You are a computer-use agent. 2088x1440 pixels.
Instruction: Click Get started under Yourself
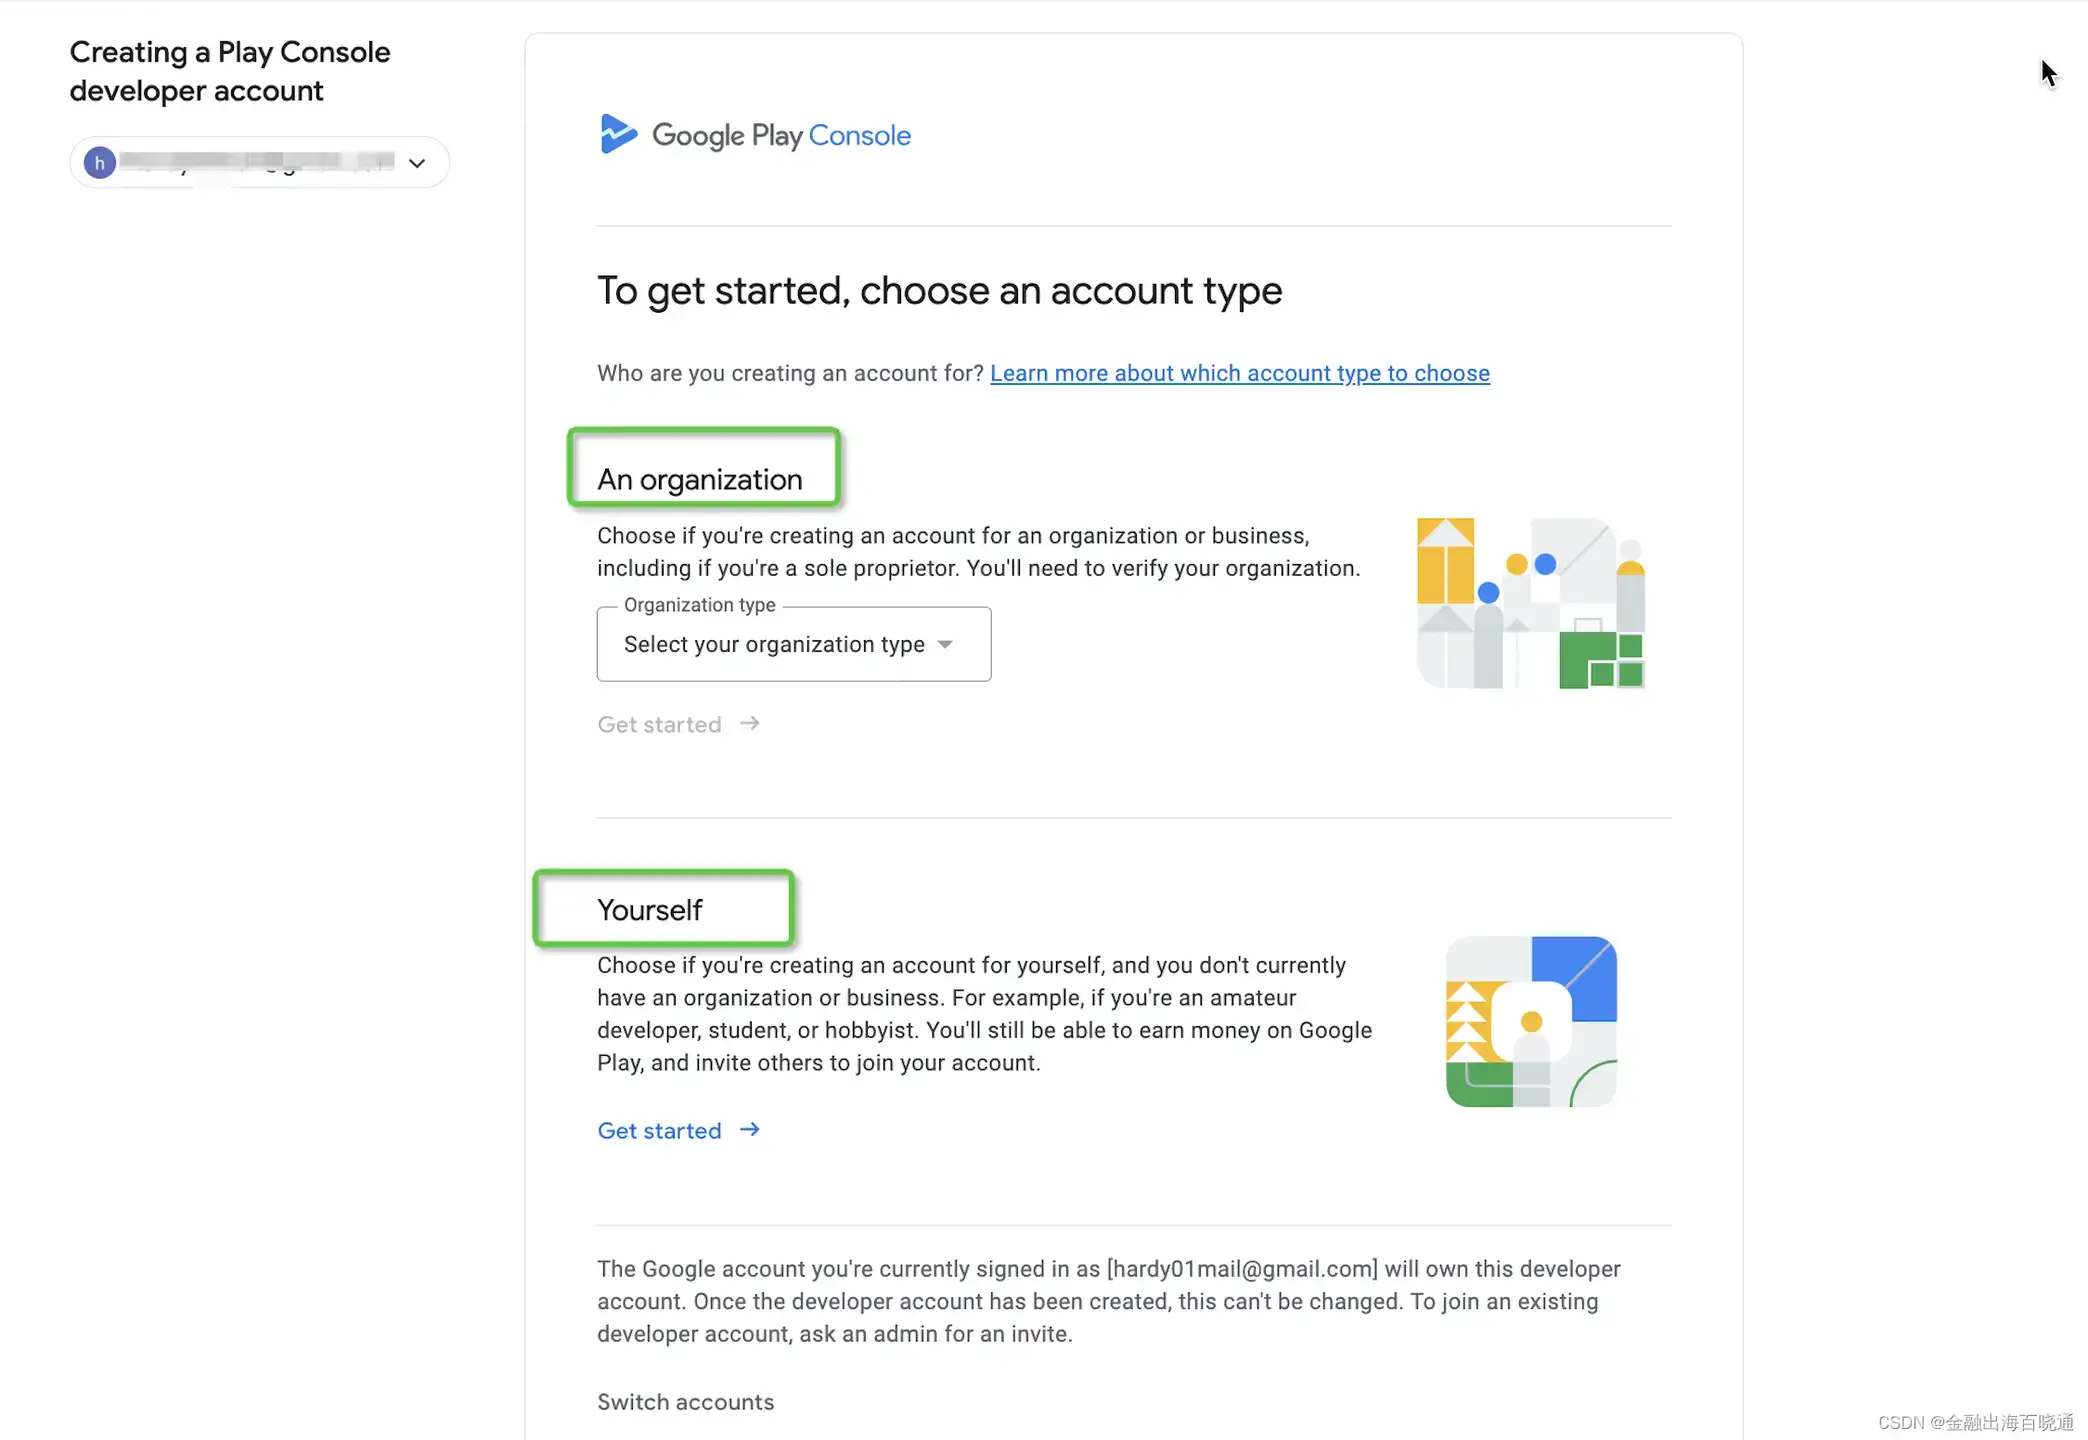[659, 1131]
